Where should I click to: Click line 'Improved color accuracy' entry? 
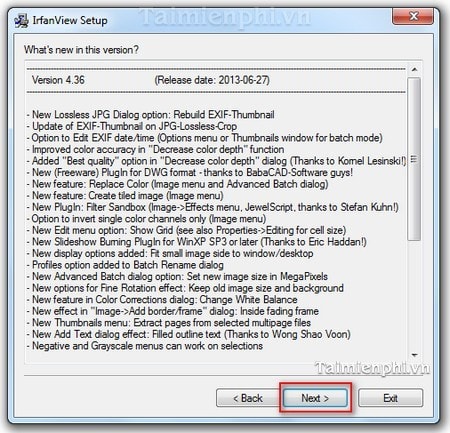pyautogui.click(x=155, y=149)
